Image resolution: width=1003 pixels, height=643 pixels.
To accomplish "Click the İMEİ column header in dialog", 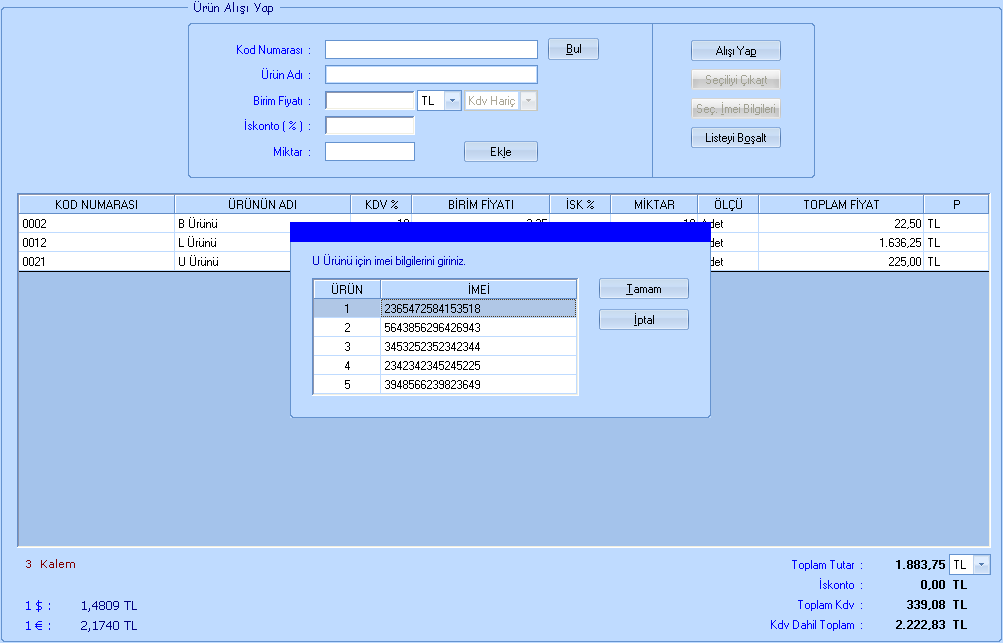I will pyautogui.click(x=478, y=290).
